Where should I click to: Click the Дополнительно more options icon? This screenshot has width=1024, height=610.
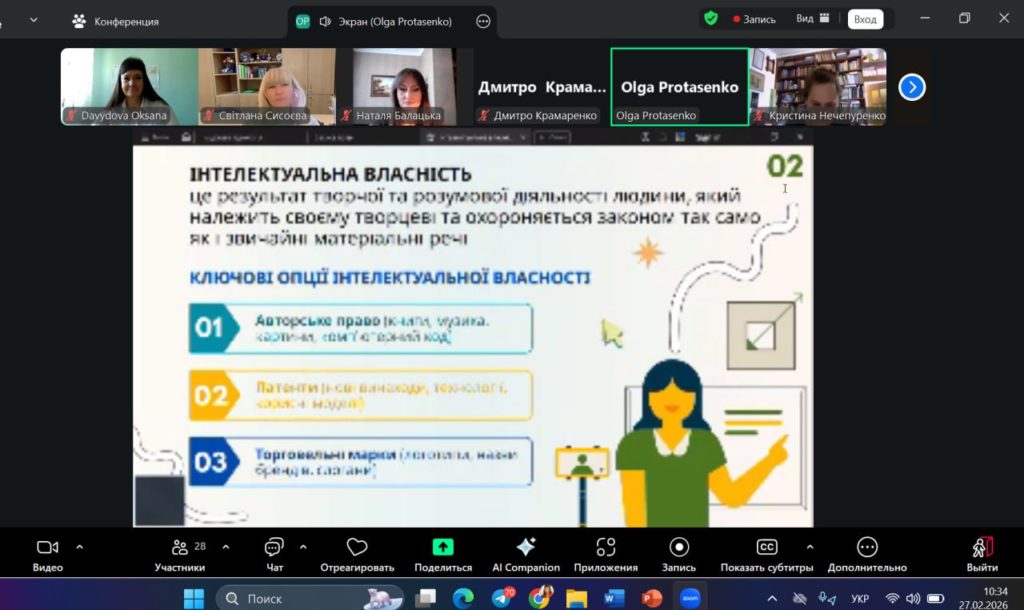867,548
